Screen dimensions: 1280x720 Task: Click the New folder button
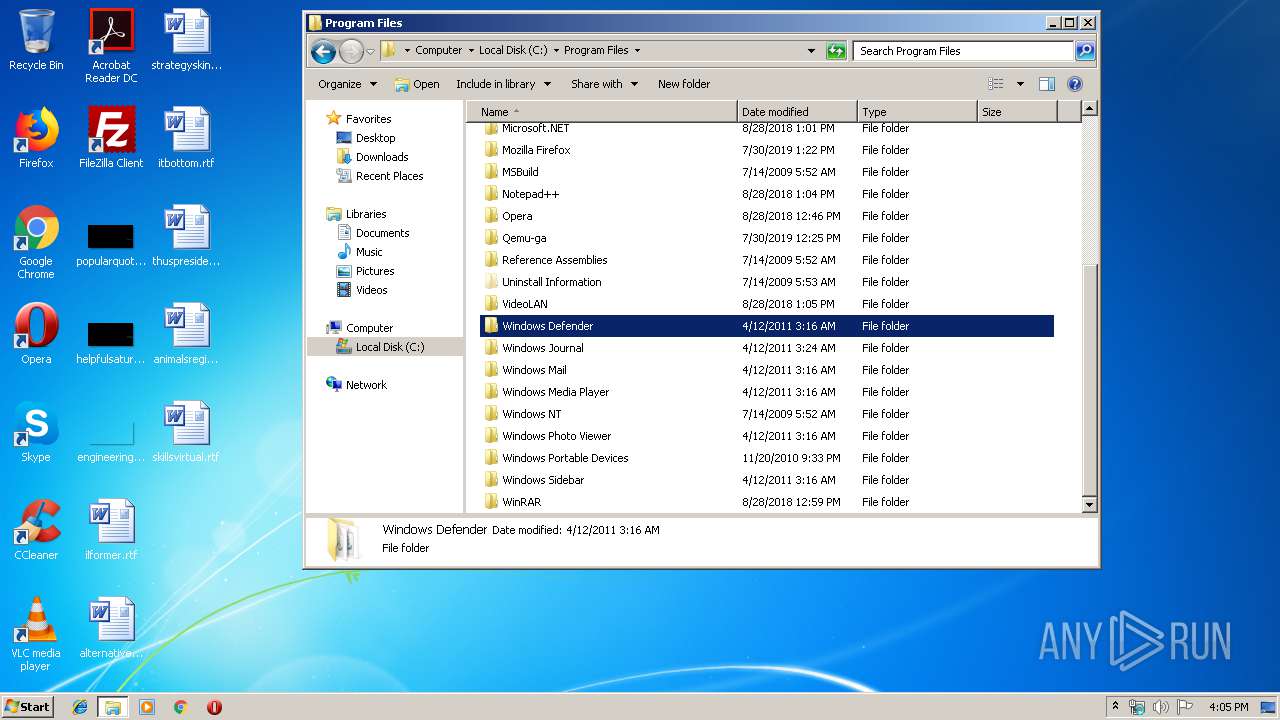click(683, 84)
